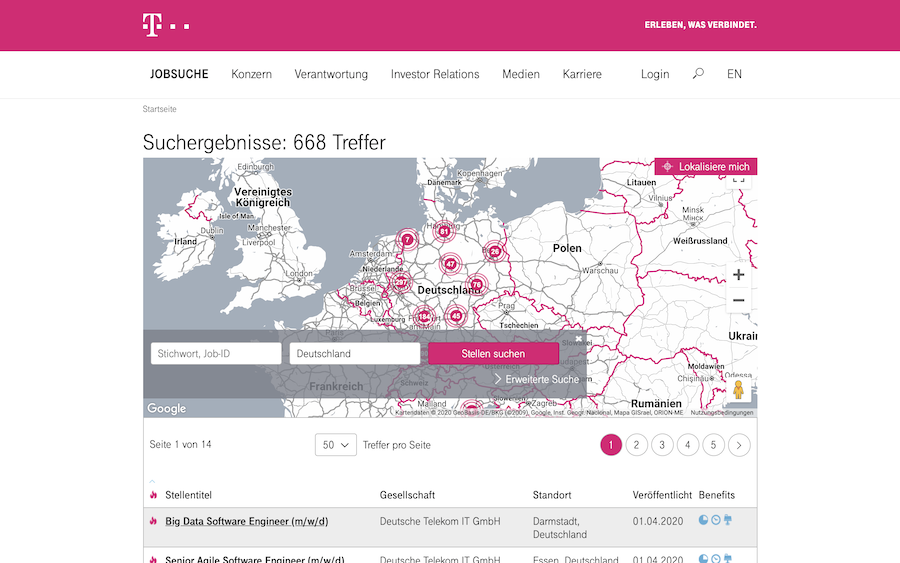Go to results page 3
900x563 pixels.
(662, 445)
